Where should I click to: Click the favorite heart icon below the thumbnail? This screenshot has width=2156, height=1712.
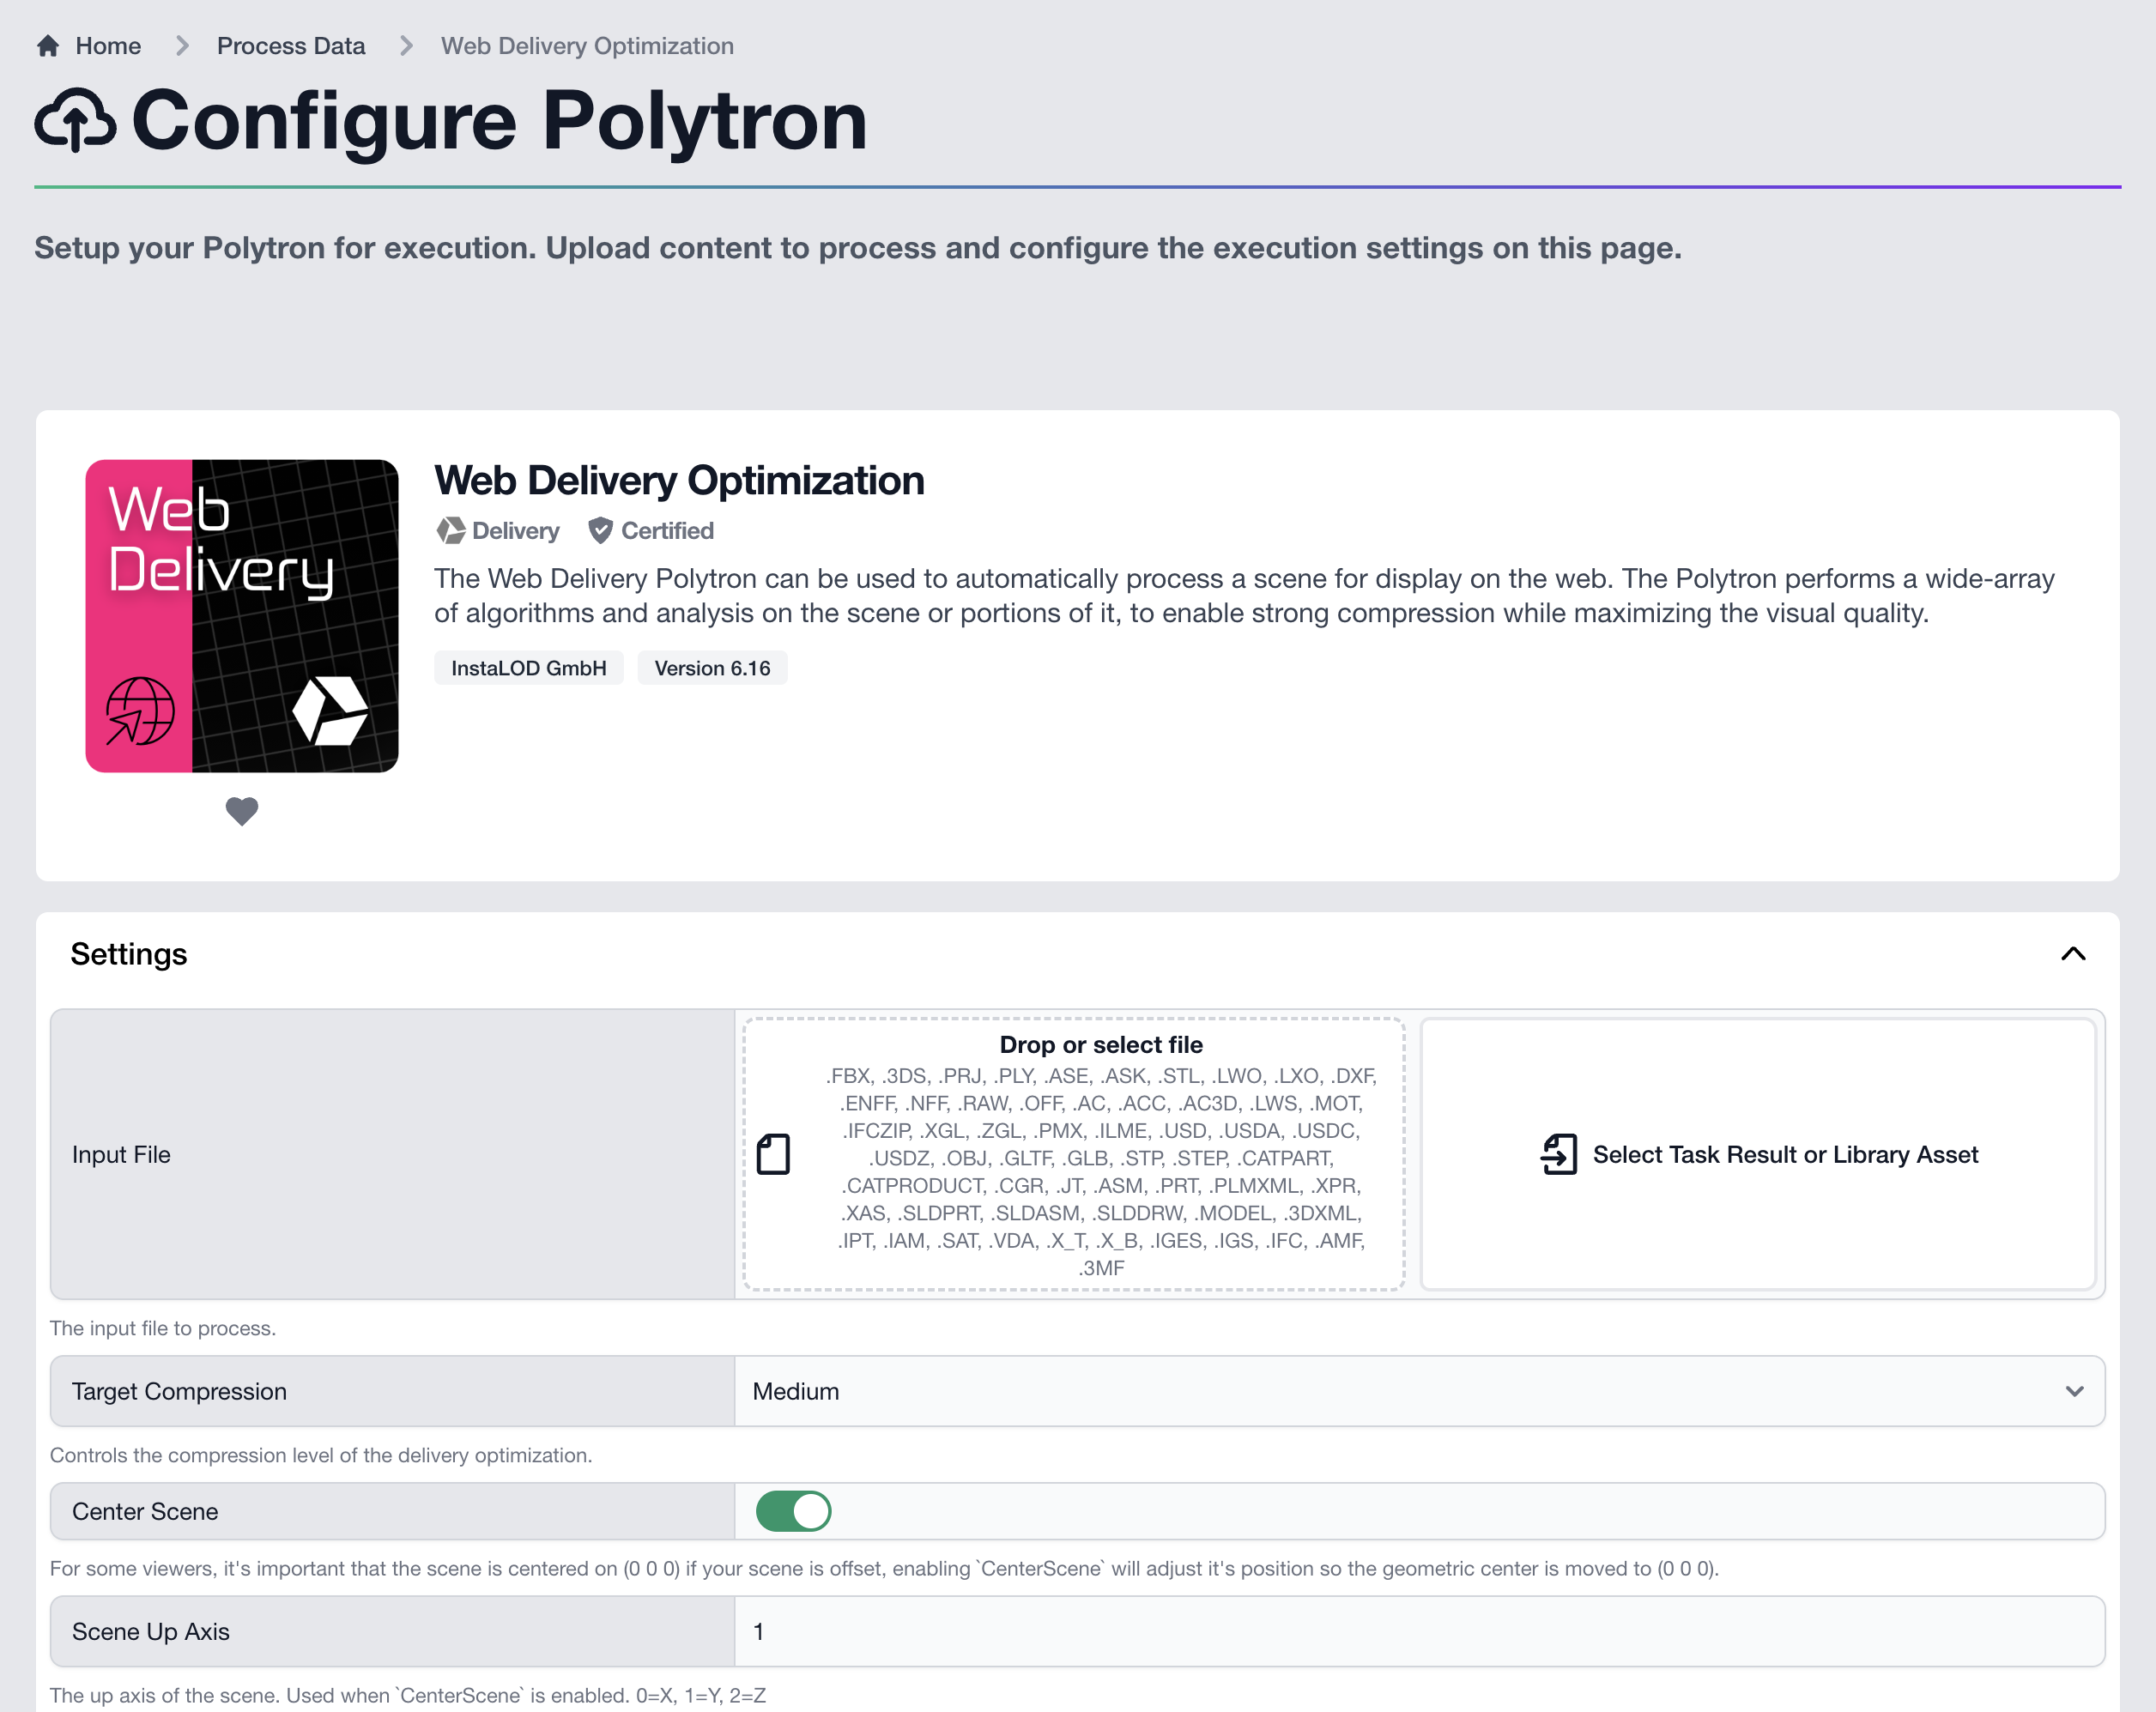[x=242, y=811]
